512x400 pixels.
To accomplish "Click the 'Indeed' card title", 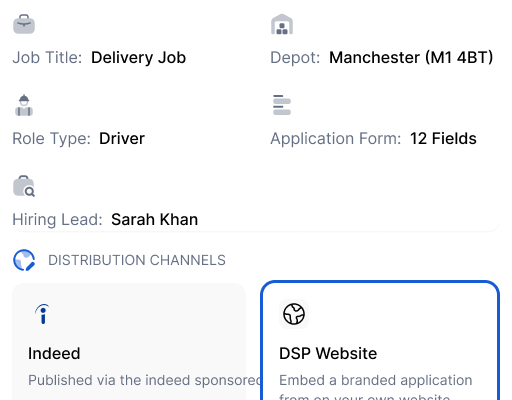I will (x=54, y=354).
